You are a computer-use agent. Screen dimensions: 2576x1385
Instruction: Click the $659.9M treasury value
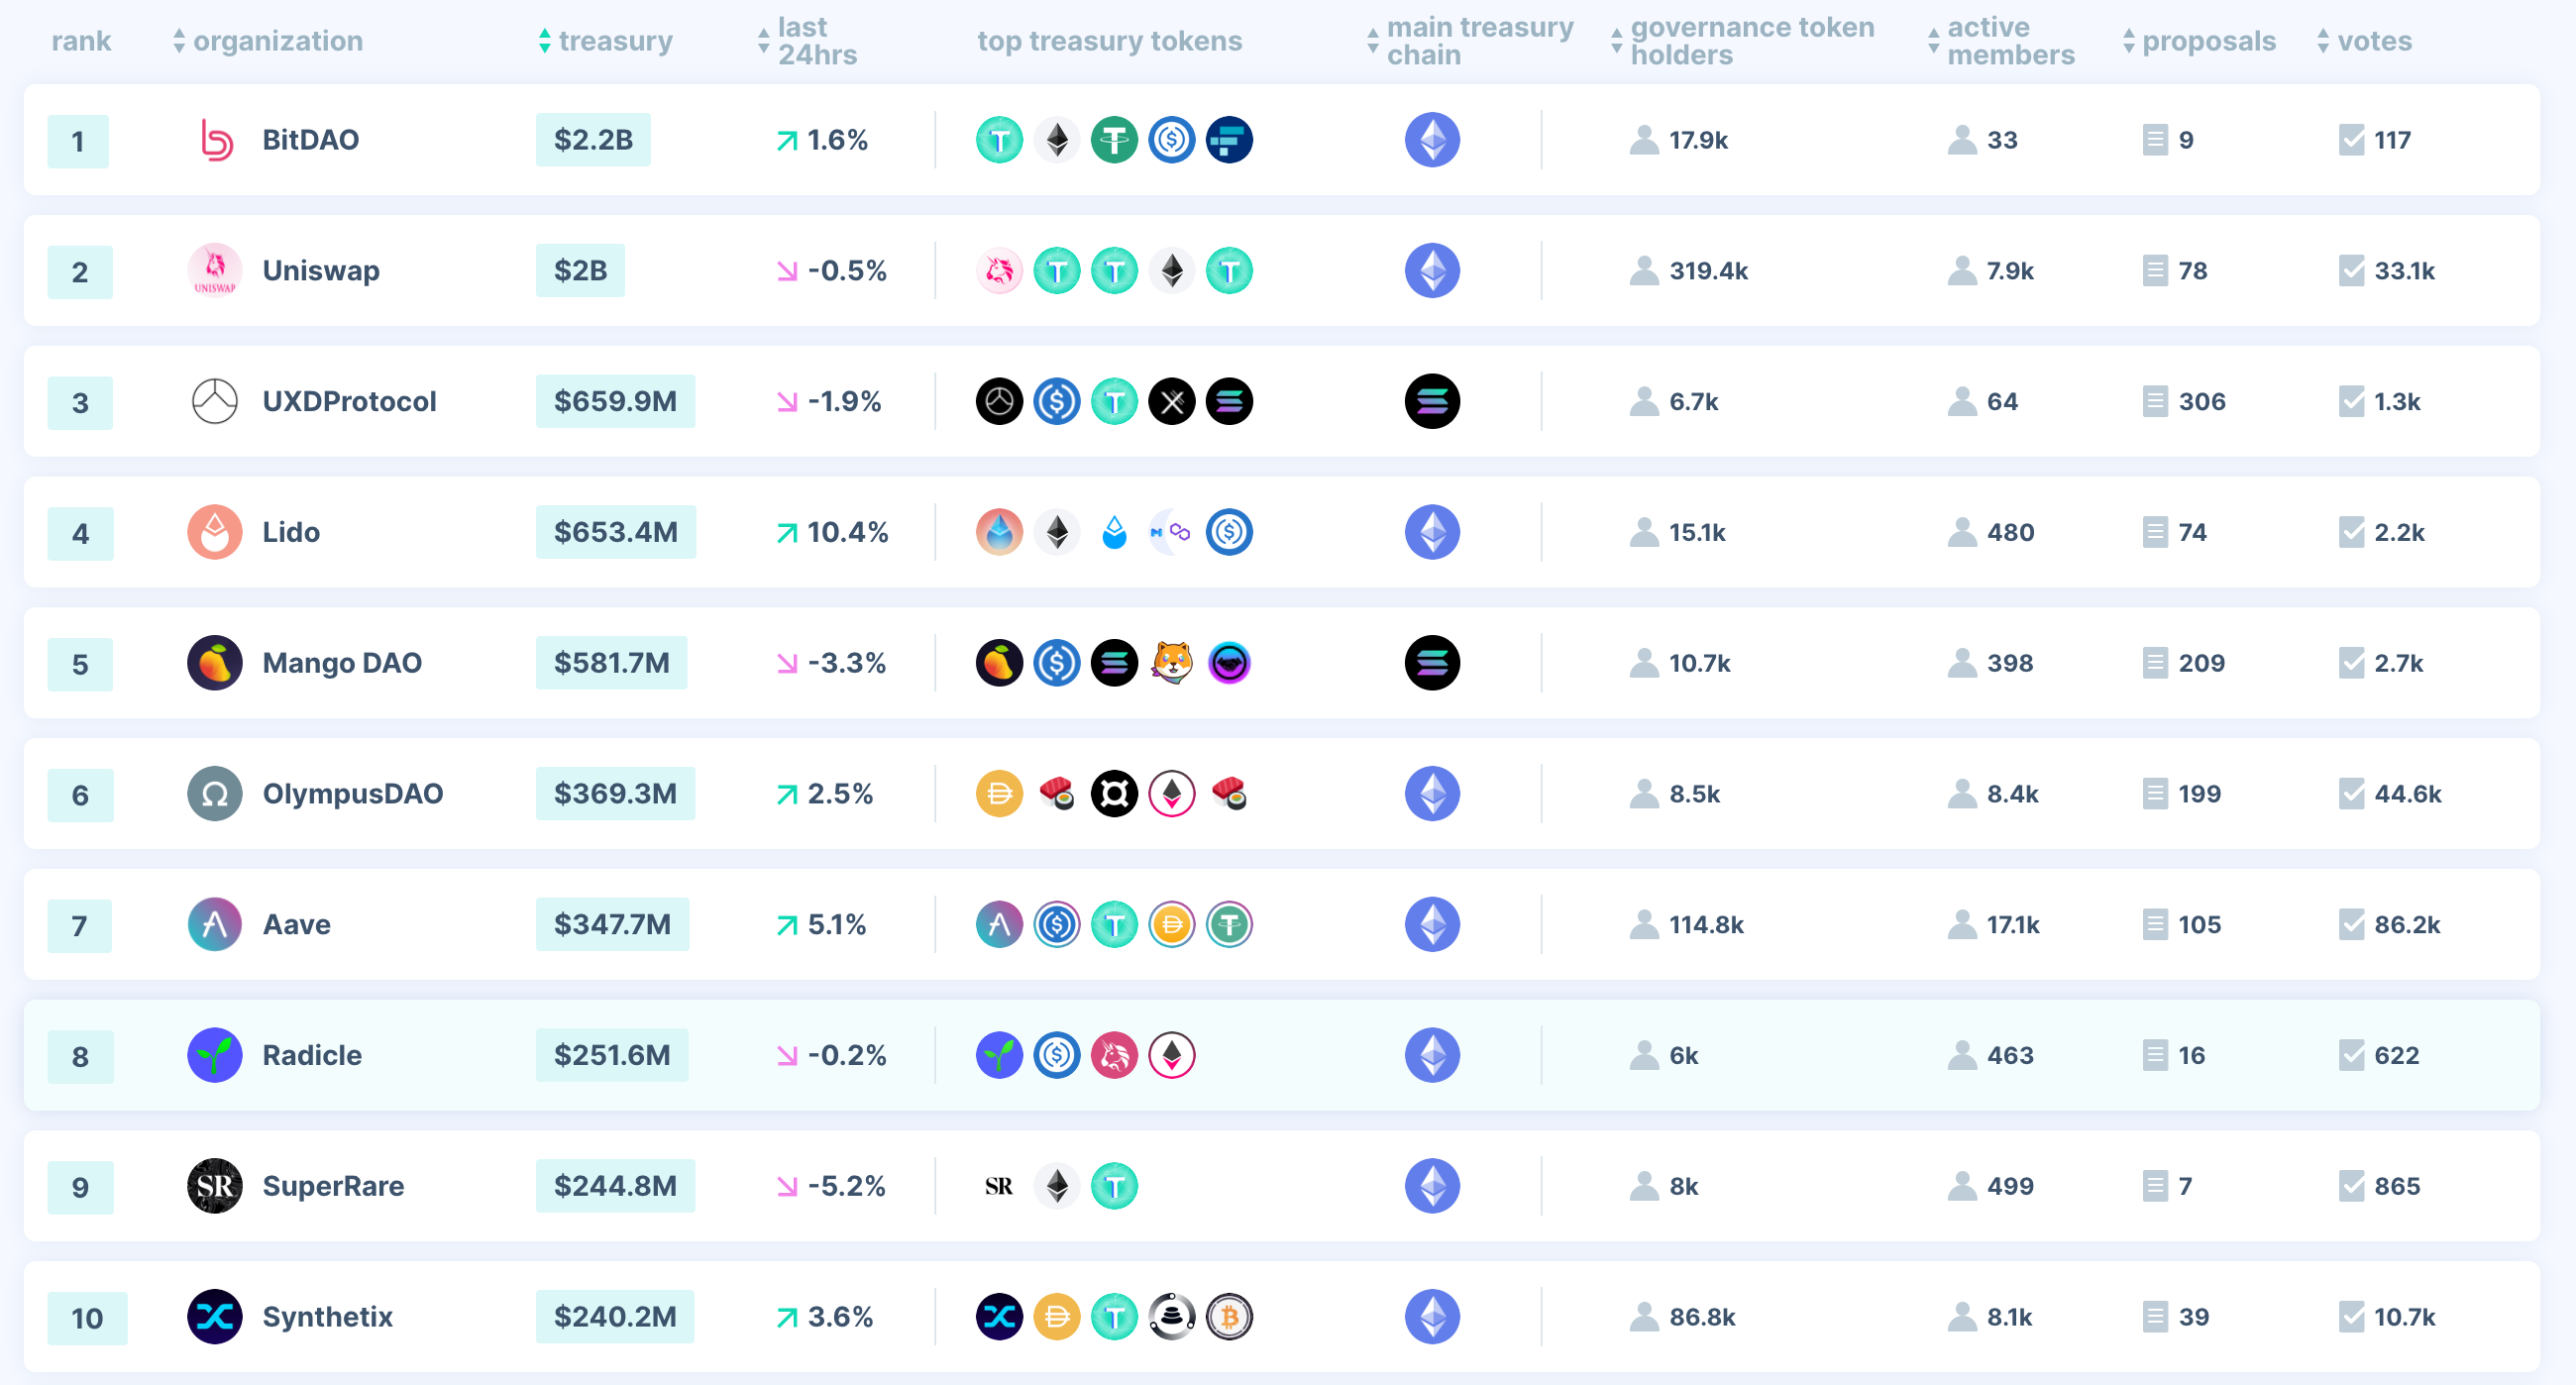pyautogui.click(x=615, y=402)
